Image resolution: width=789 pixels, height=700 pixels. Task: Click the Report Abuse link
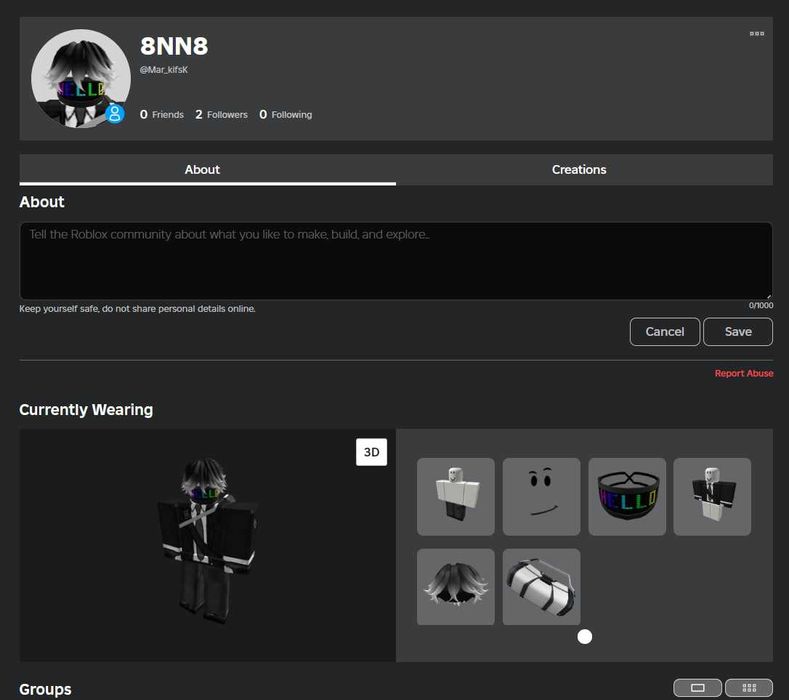tap(744, 373)
